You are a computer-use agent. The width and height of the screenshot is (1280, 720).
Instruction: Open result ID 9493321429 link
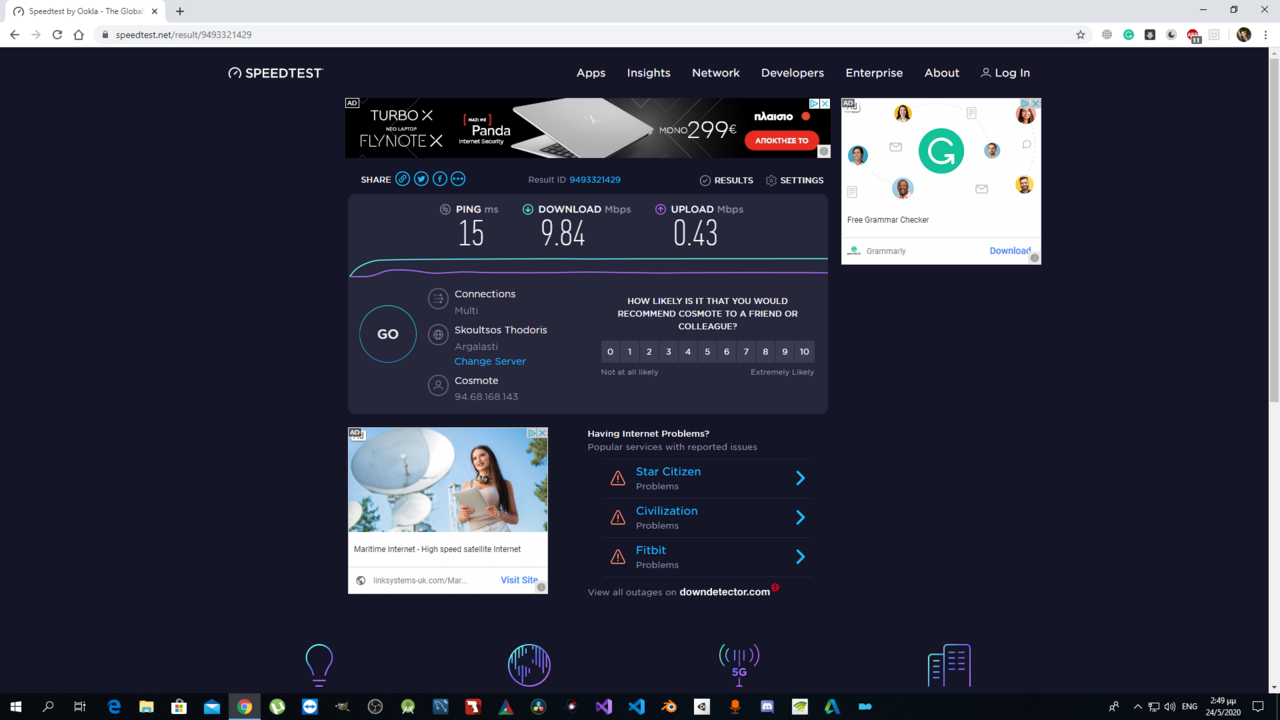click(595, 180)
